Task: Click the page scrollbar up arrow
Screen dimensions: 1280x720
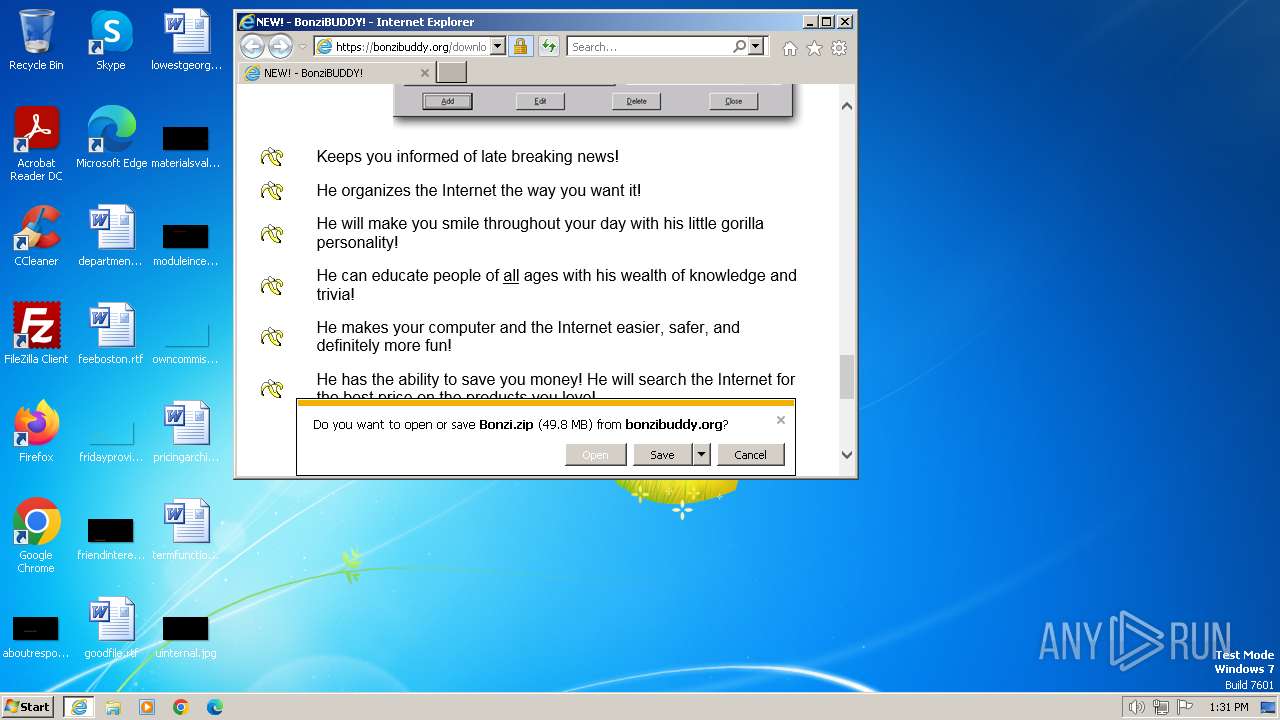Action: 847,105
